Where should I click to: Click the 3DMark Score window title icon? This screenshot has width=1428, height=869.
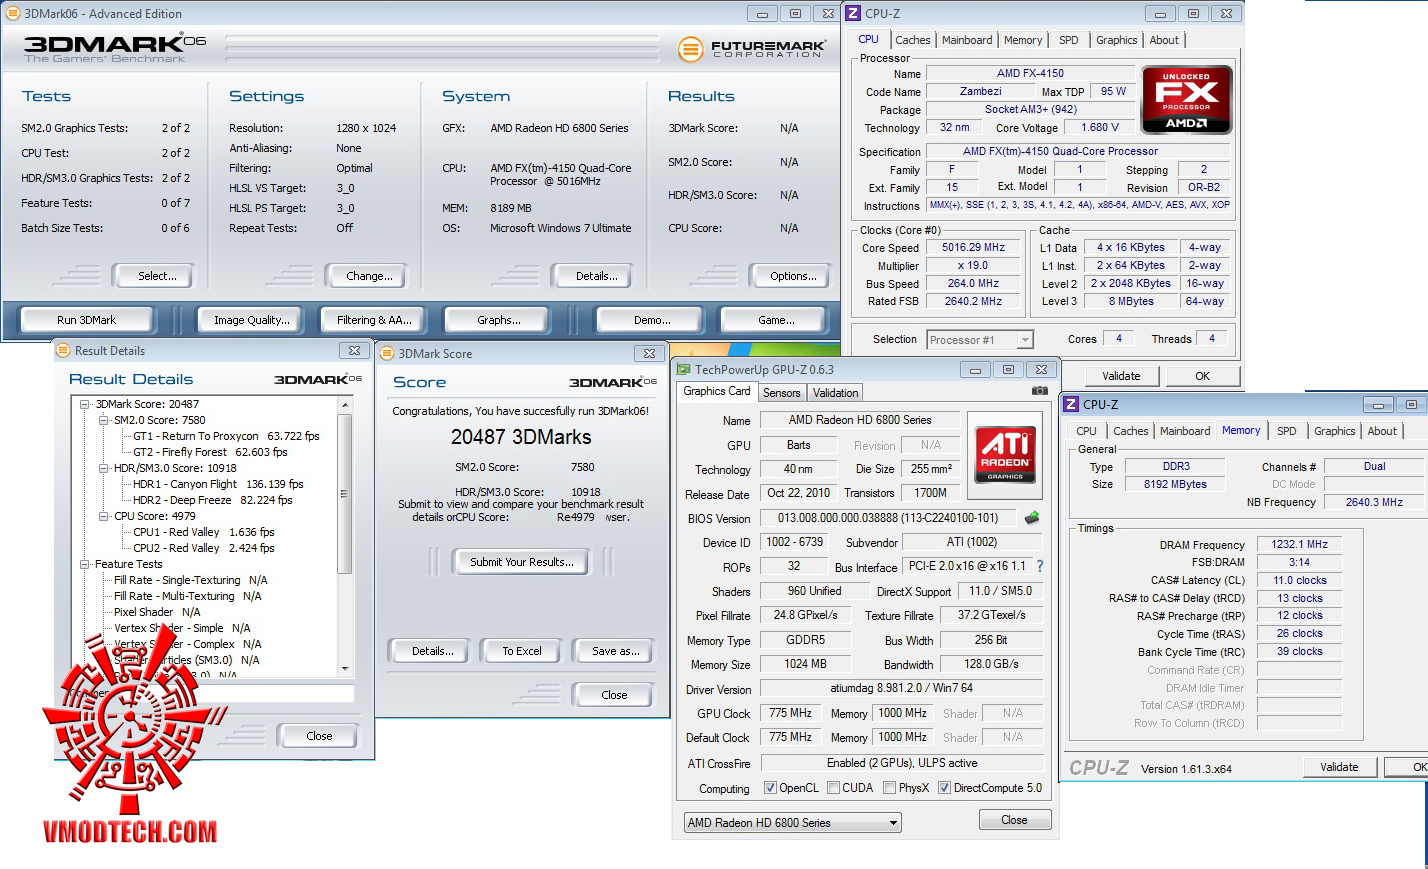pyautogui.click(x=388, y=353)
